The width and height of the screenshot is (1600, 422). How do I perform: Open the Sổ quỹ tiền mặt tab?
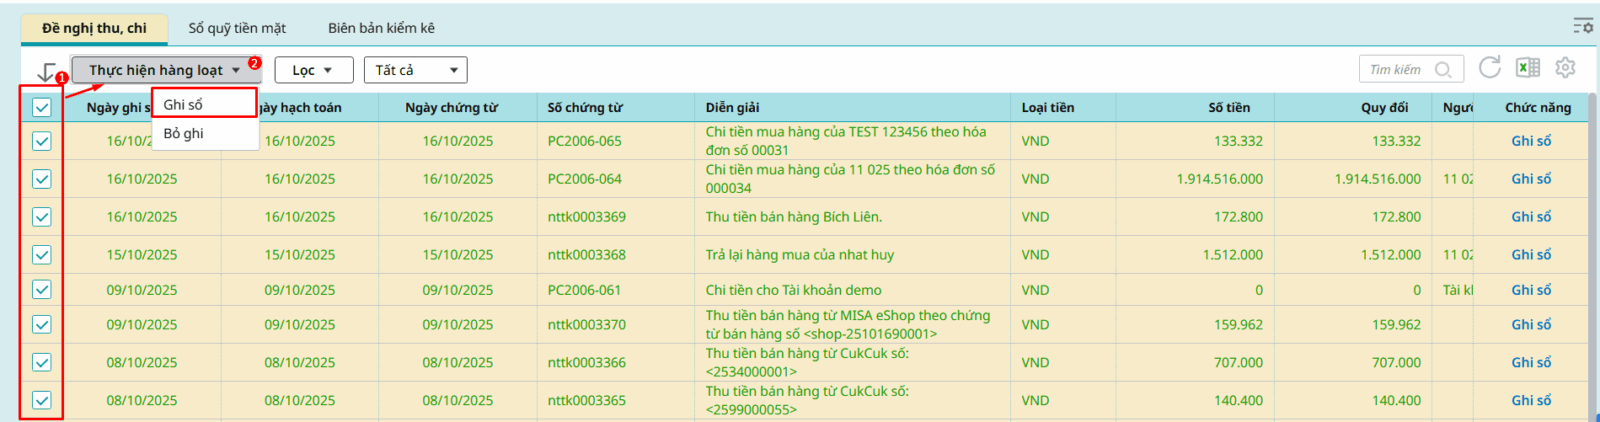click(x=237, y=28)
